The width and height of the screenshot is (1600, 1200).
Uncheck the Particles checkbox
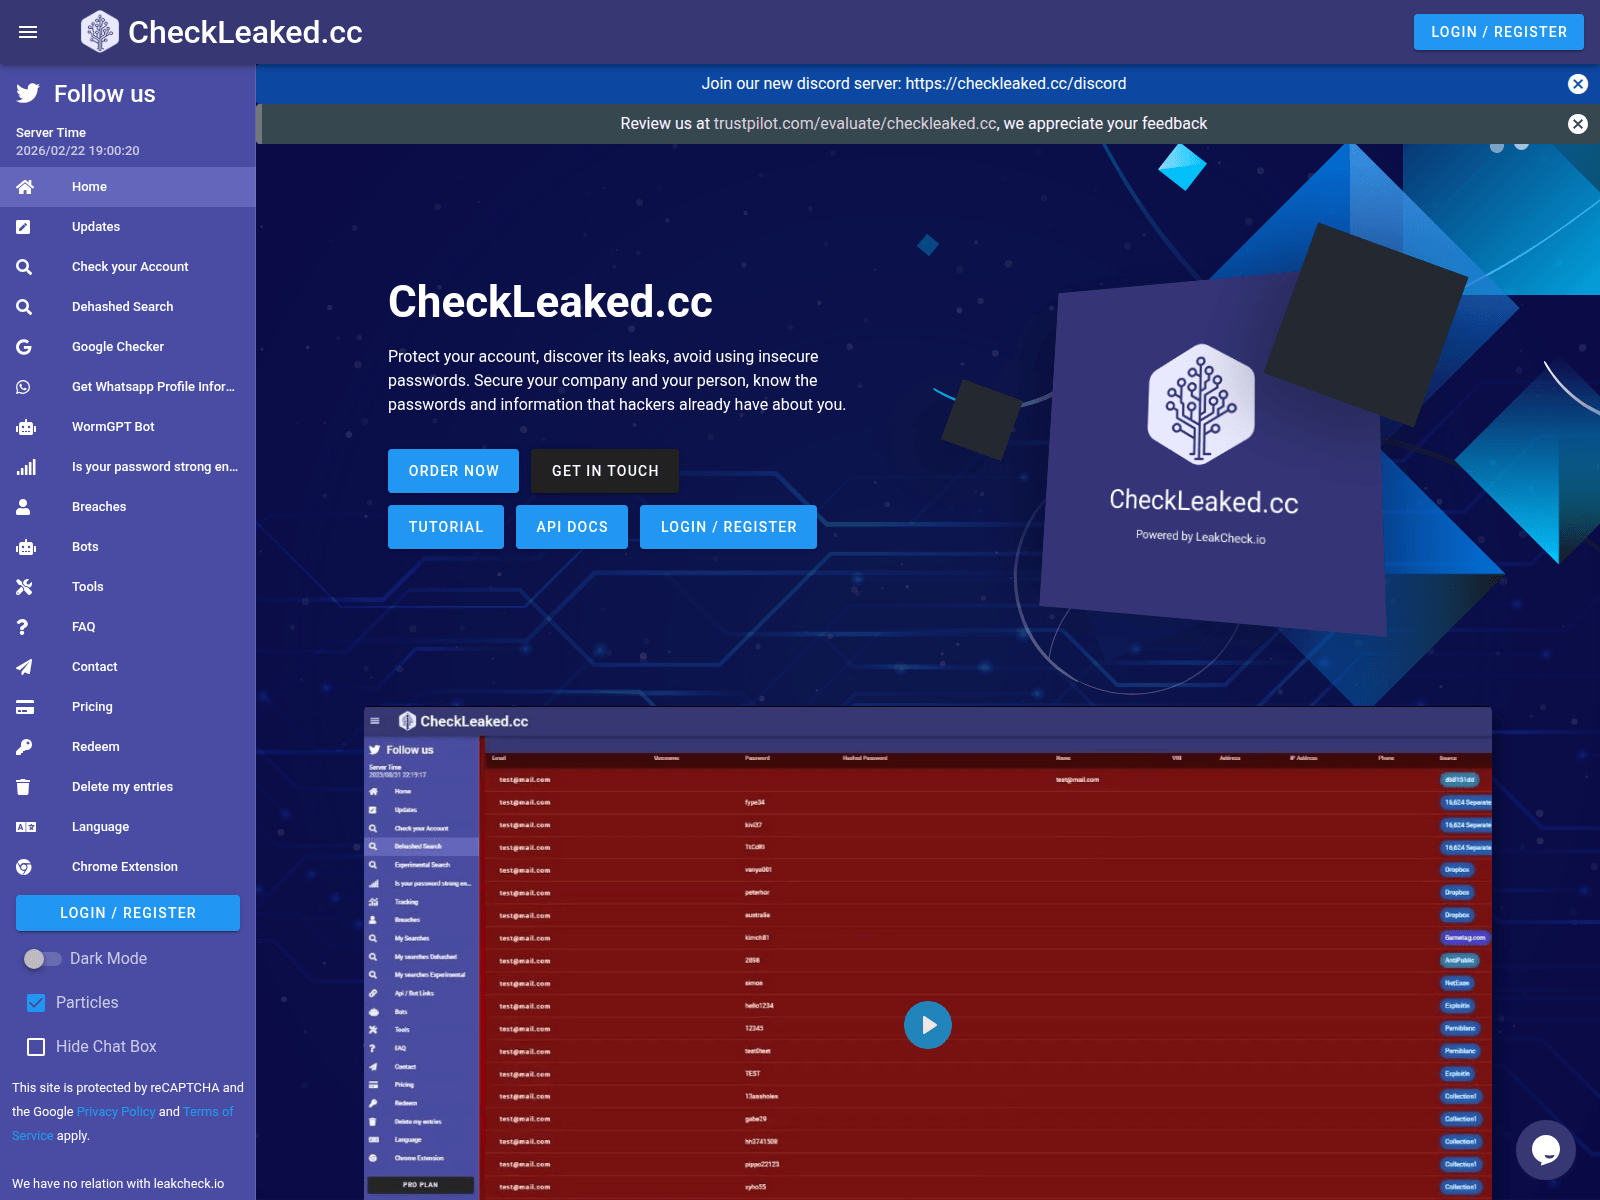point(36,1003)
